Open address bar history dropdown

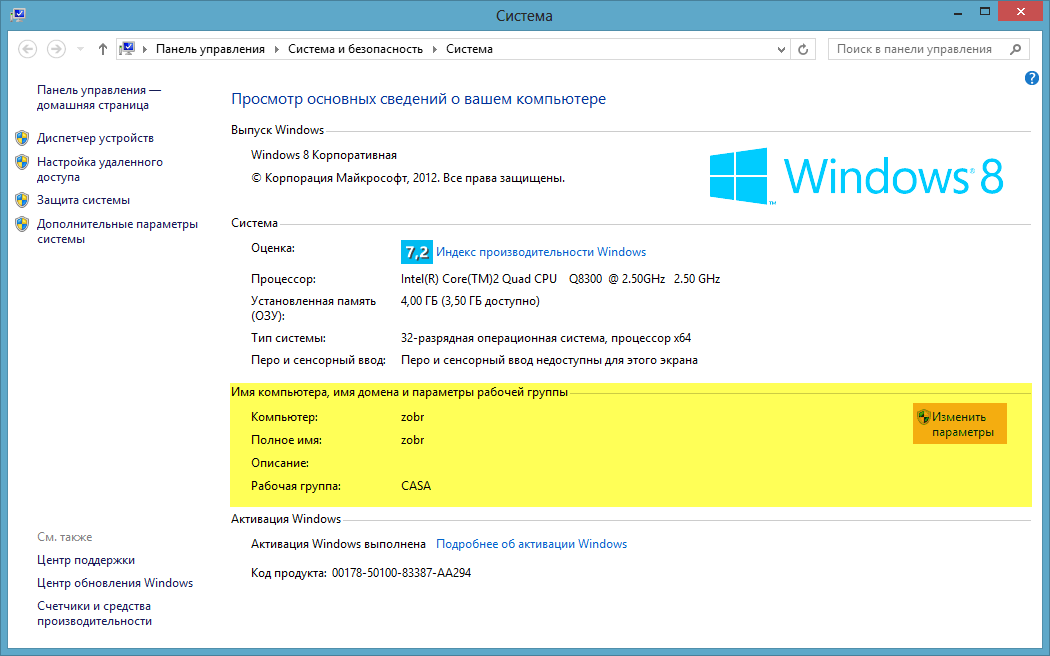click(x=781, y=50)
